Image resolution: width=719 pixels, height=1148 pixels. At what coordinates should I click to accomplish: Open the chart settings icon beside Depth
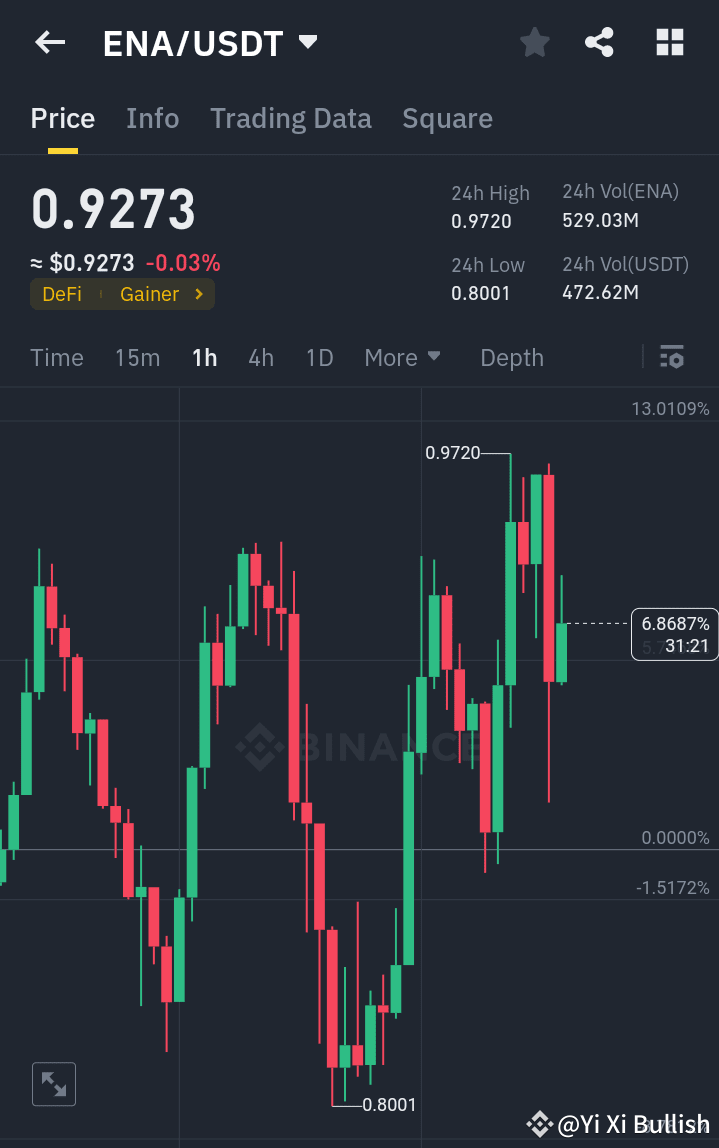[x=671, y=357]
